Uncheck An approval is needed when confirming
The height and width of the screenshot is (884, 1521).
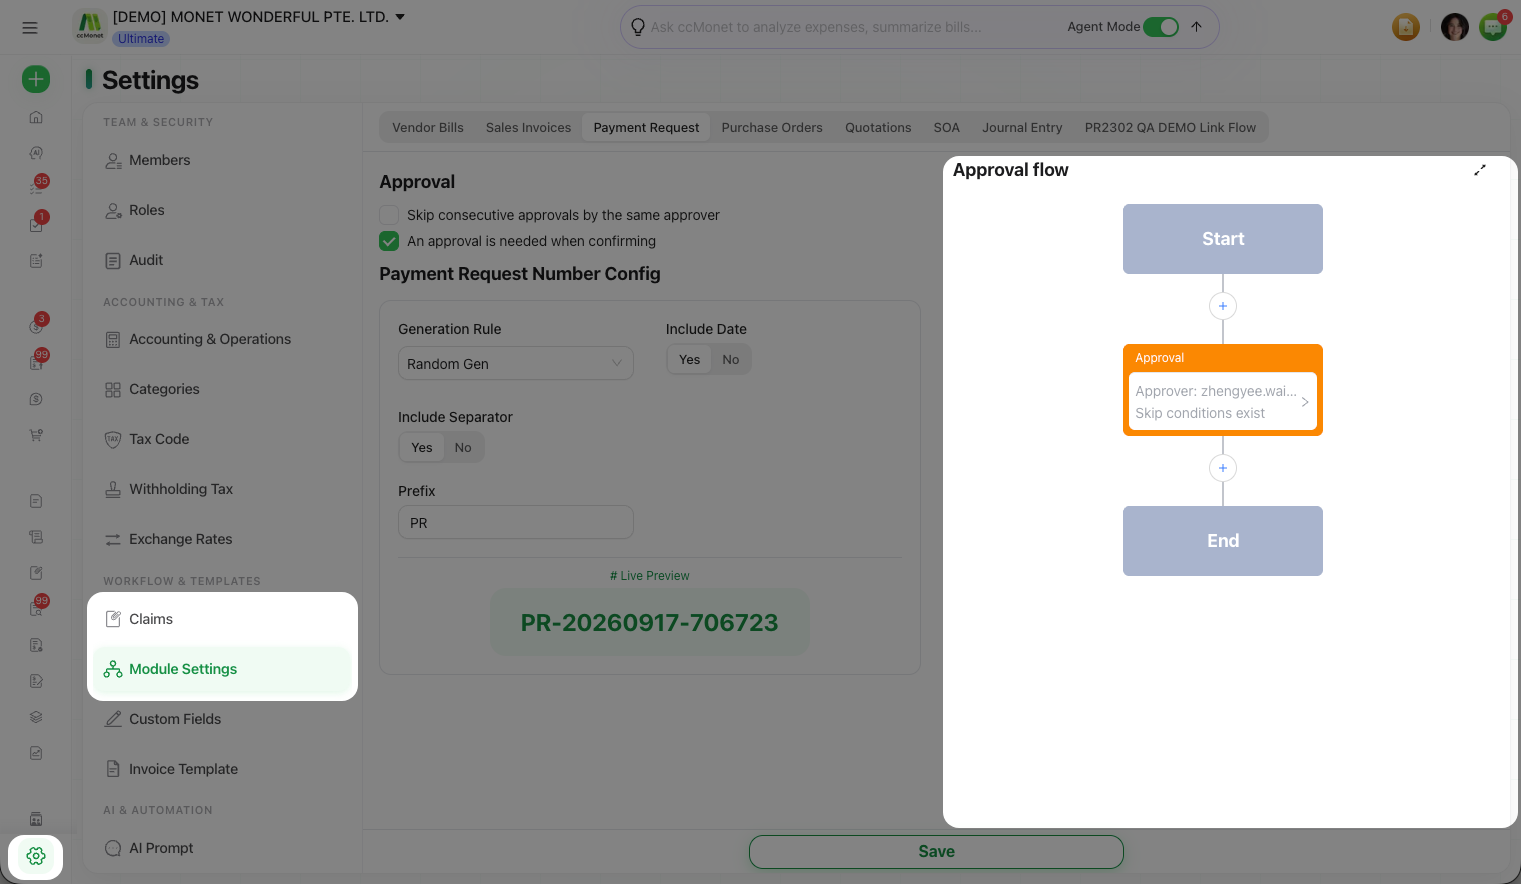389,241
